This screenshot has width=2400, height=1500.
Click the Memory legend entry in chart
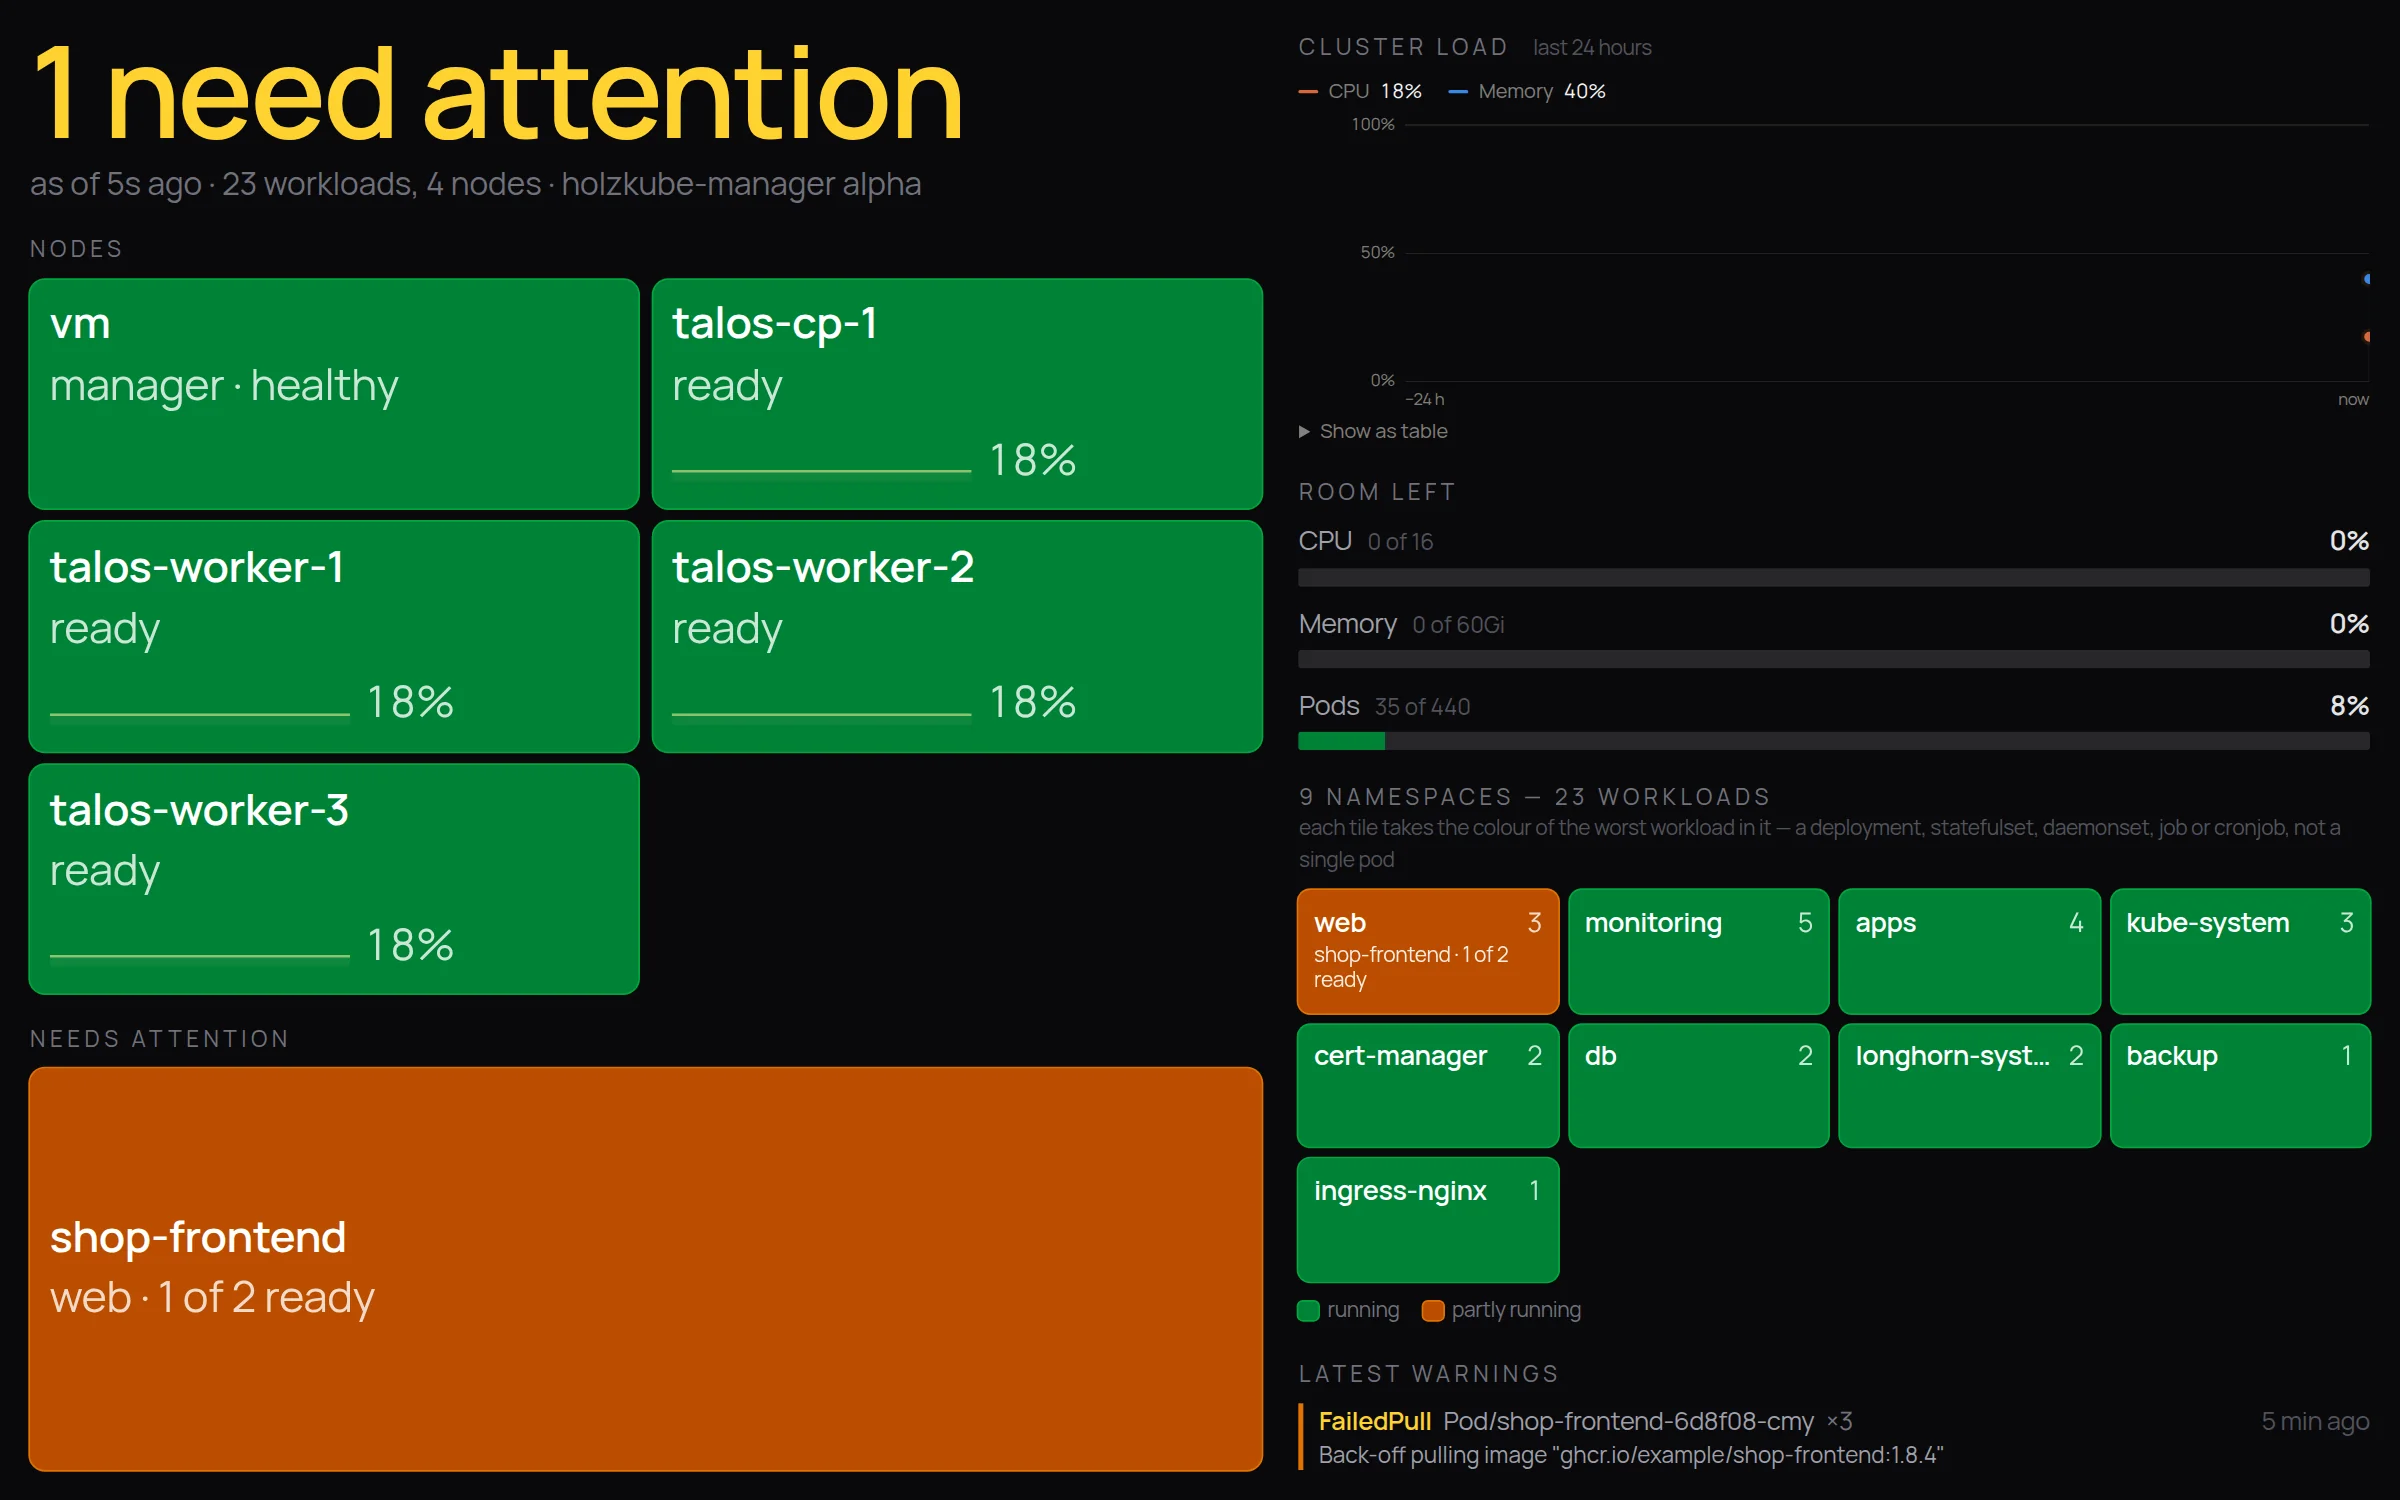point(1527,91)
